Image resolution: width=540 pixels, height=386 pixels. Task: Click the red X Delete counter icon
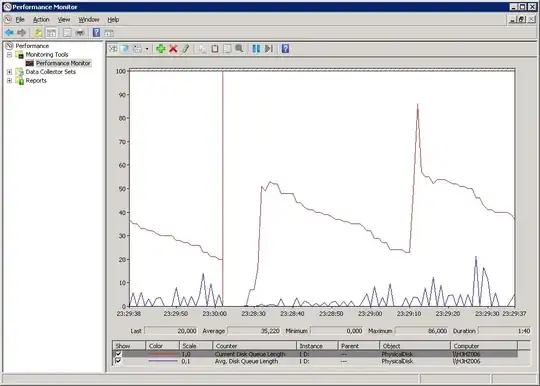click(173, 49)
